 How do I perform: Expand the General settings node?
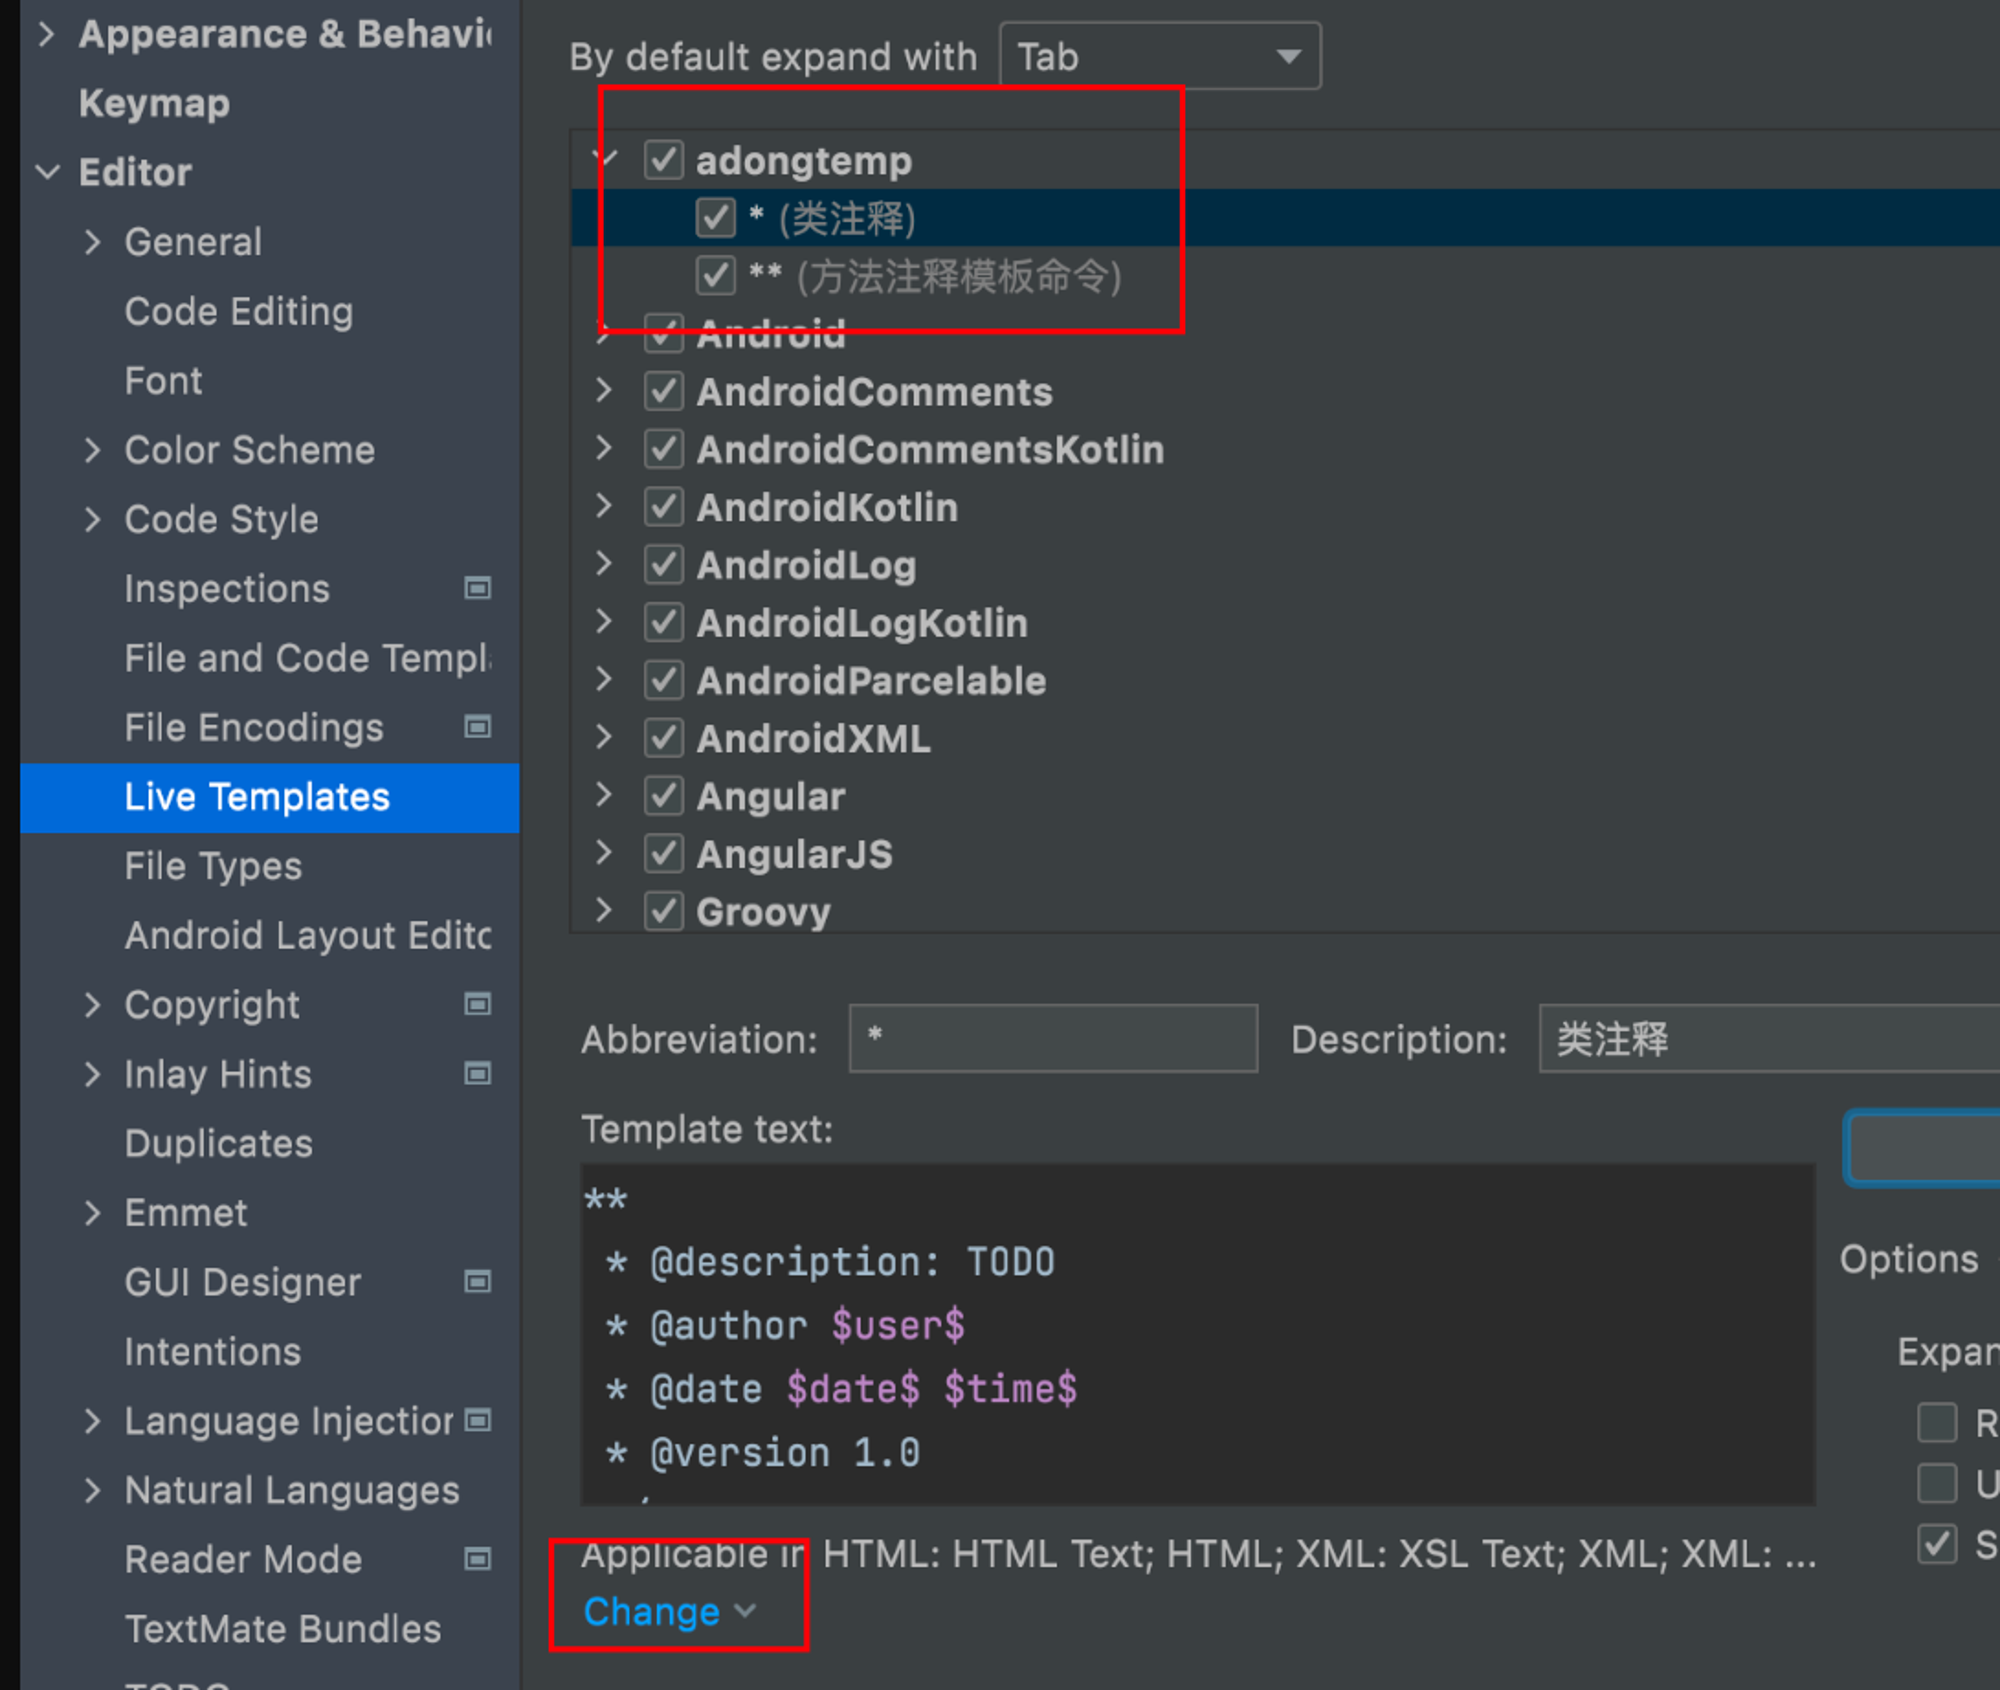(x=93, y=242)
